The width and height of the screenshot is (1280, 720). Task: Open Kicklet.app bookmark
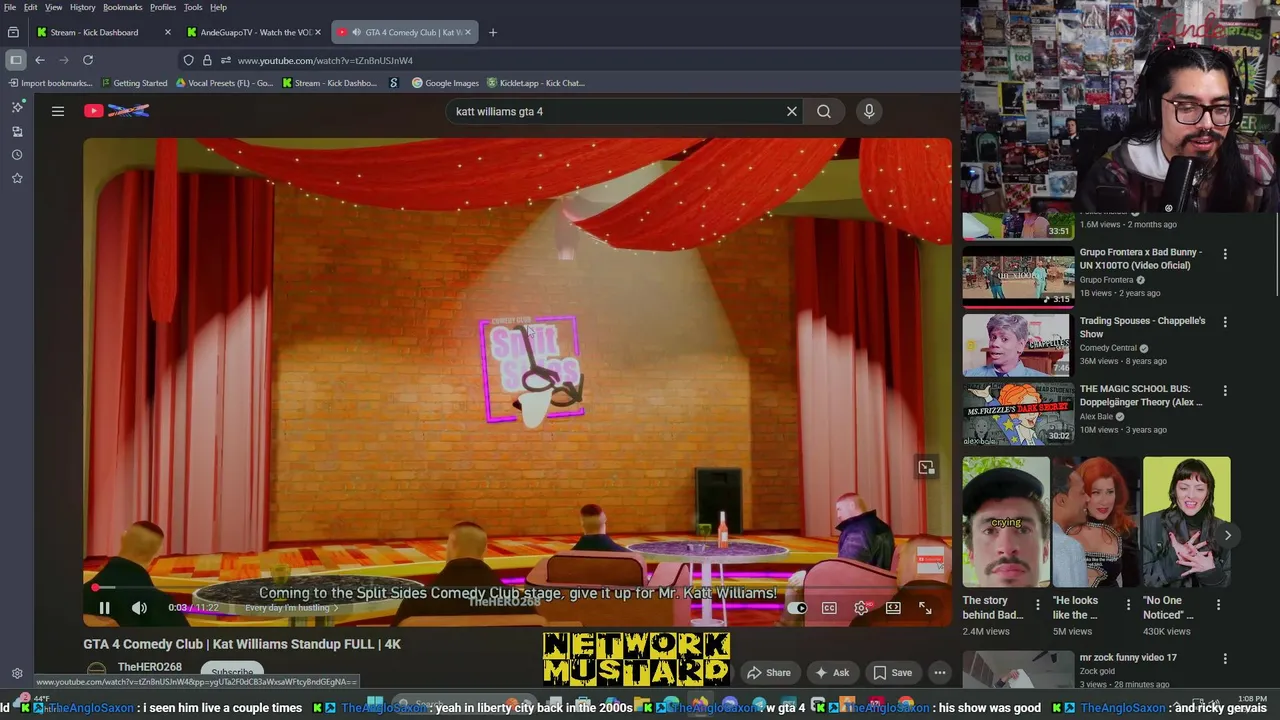[x=535, y=83]
